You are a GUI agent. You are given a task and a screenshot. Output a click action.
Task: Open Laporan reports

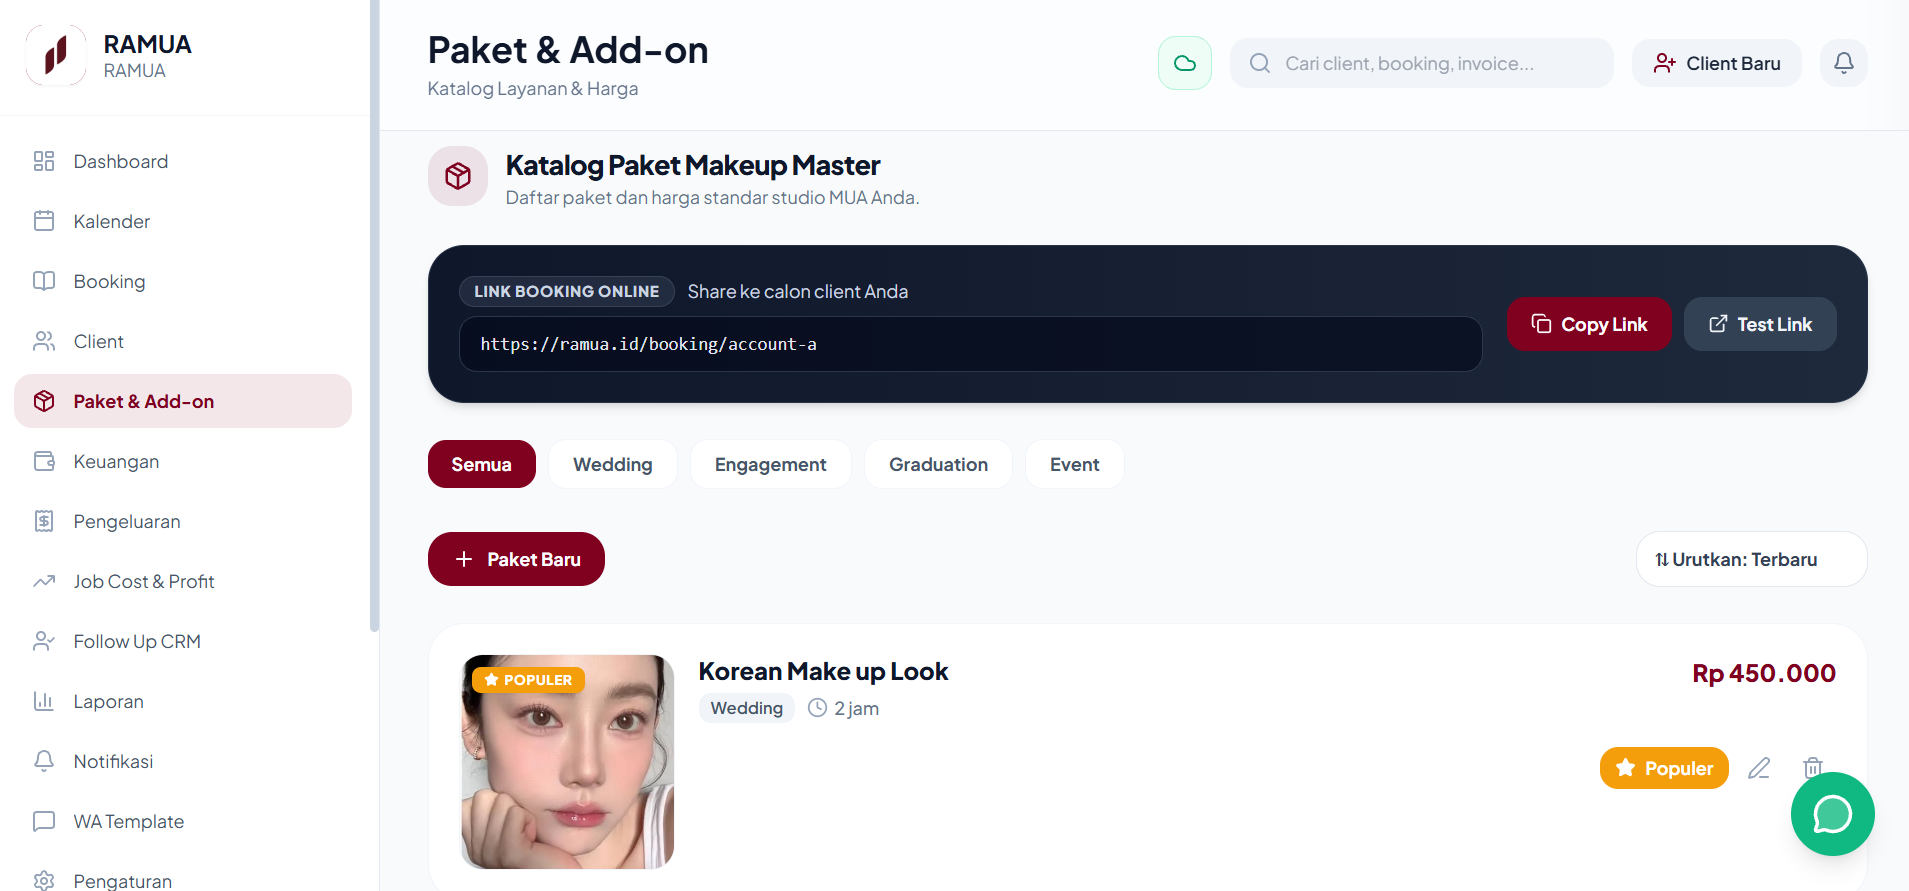(x=183, y=701)
